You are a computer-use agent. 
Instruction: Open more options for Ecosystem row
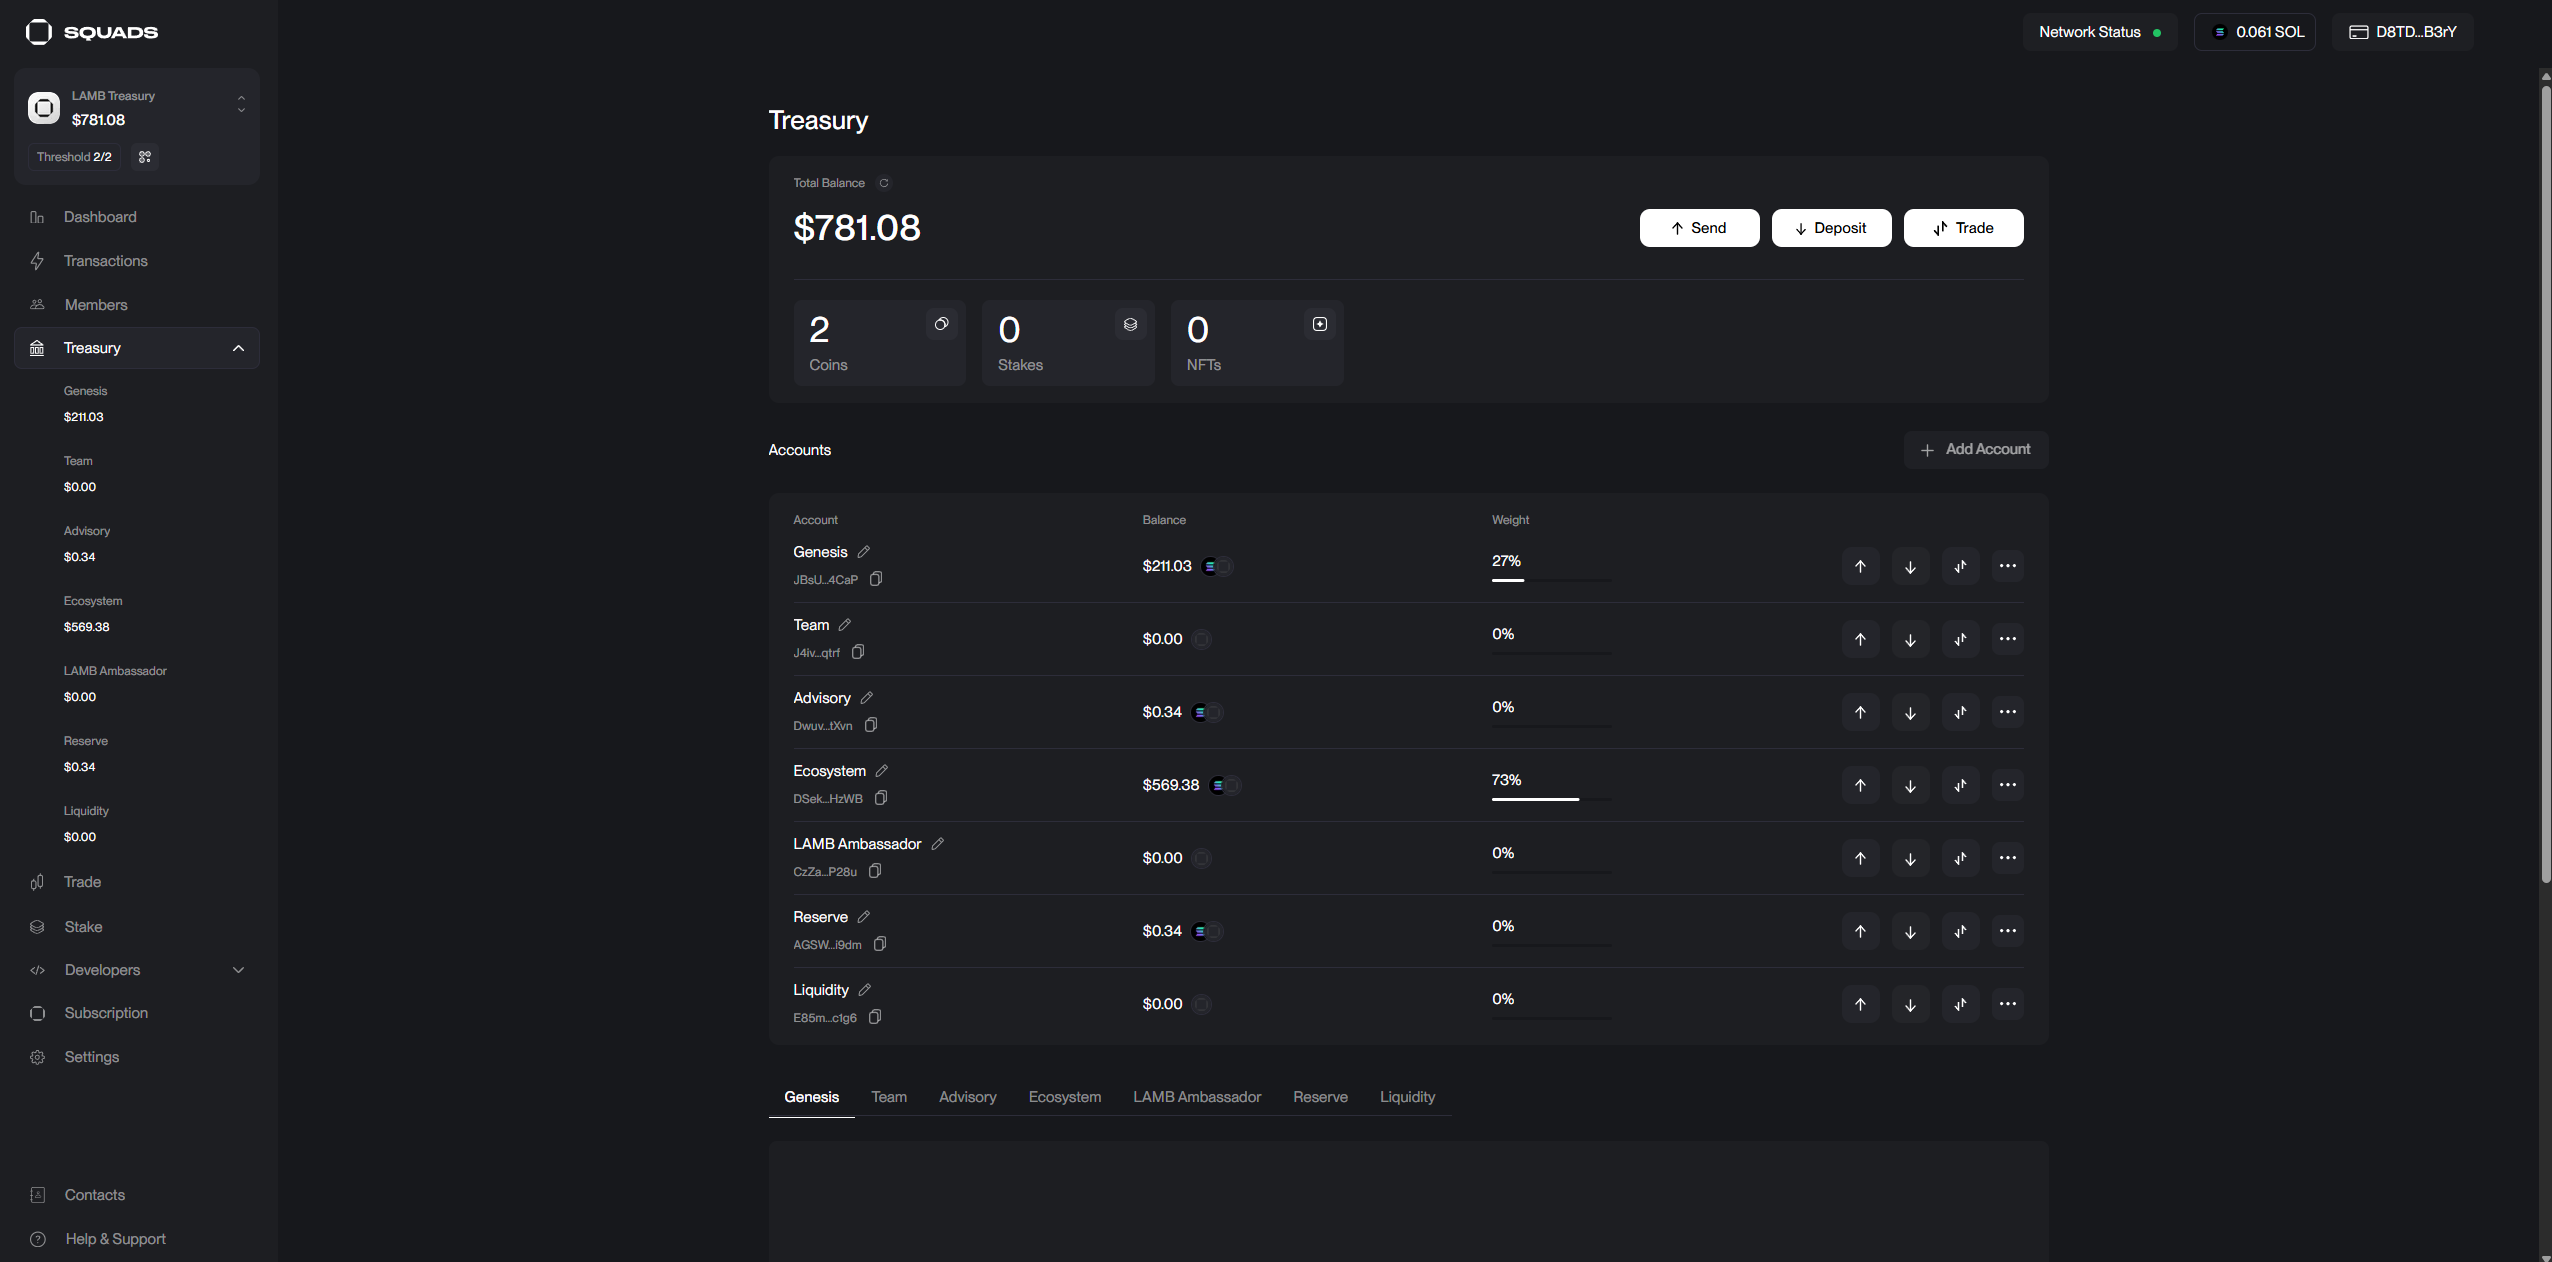2007,785
